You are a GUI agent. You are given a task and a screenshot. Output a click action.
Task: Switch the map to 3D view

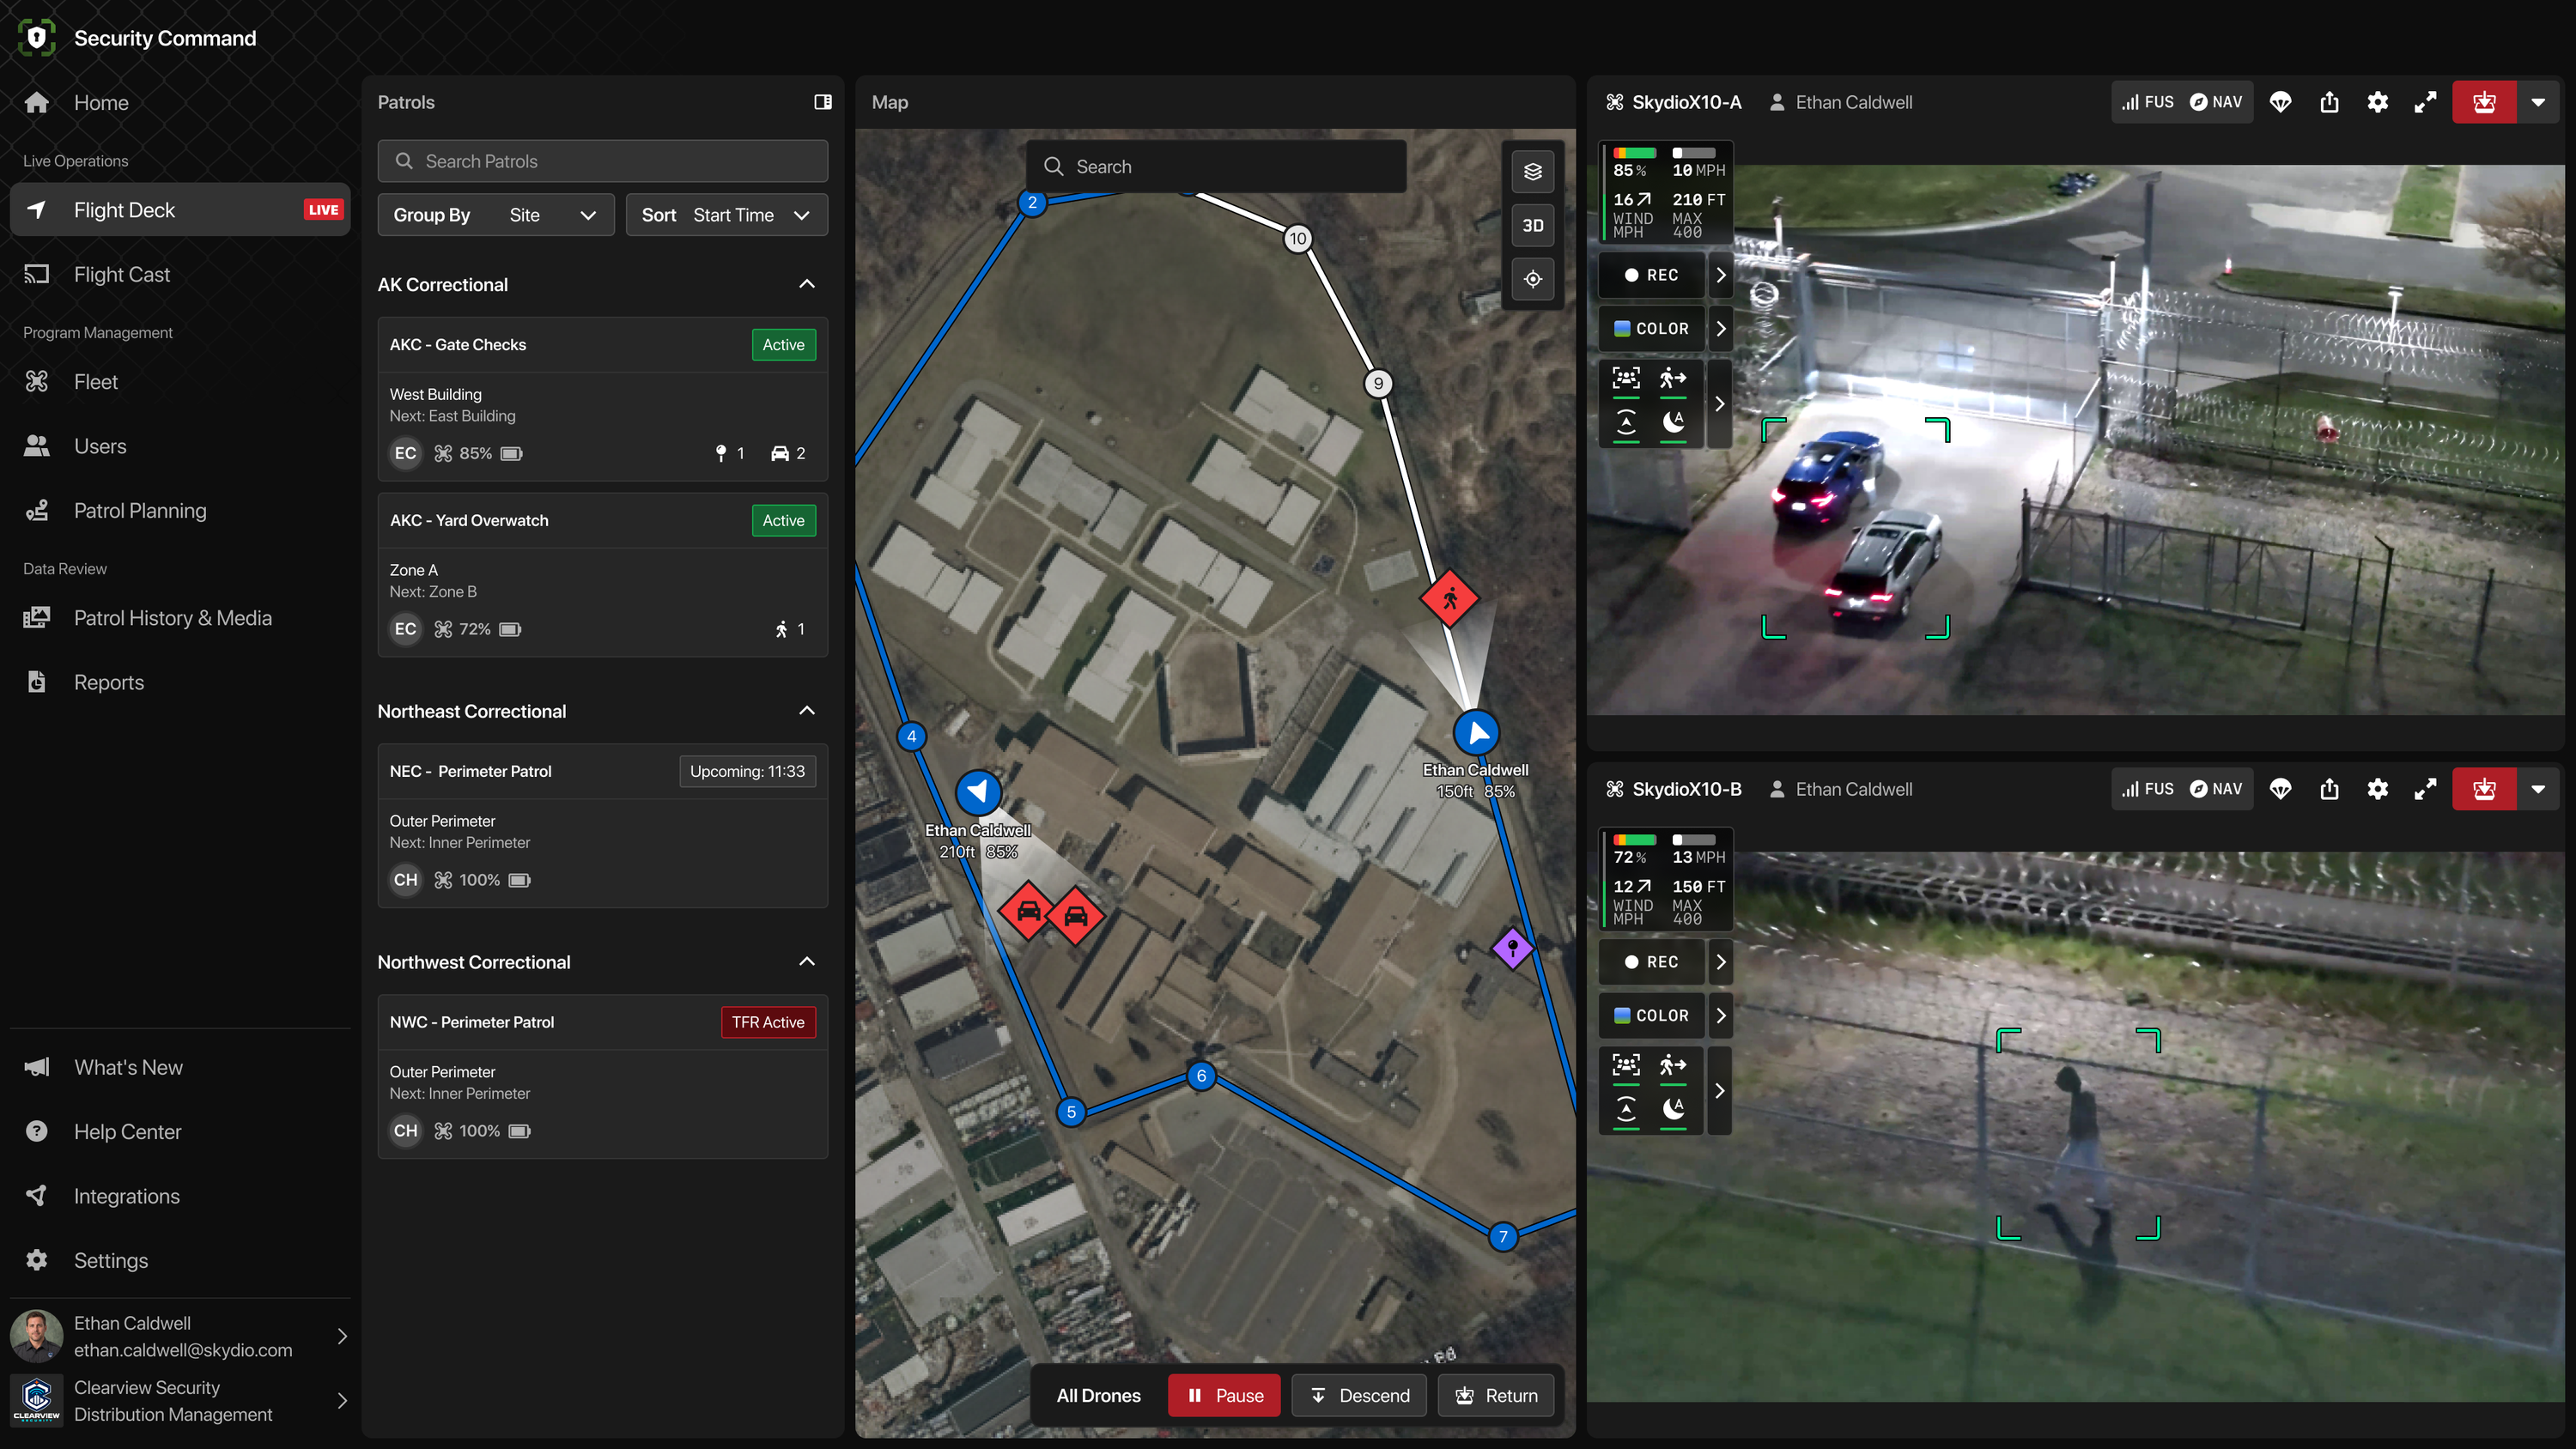click(1532, 226)
